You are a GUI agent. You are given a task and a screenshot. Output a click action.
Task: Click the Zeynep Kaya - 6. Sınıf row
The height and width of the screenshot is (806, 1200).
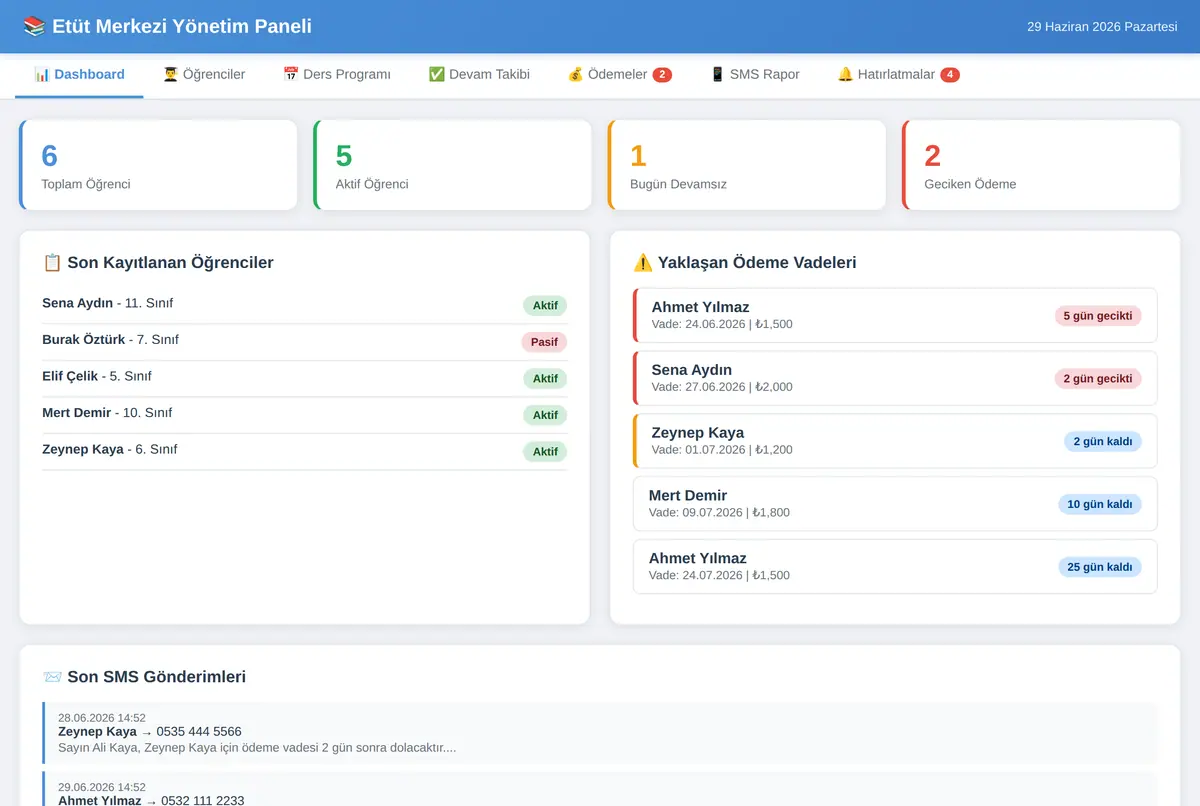304,451
